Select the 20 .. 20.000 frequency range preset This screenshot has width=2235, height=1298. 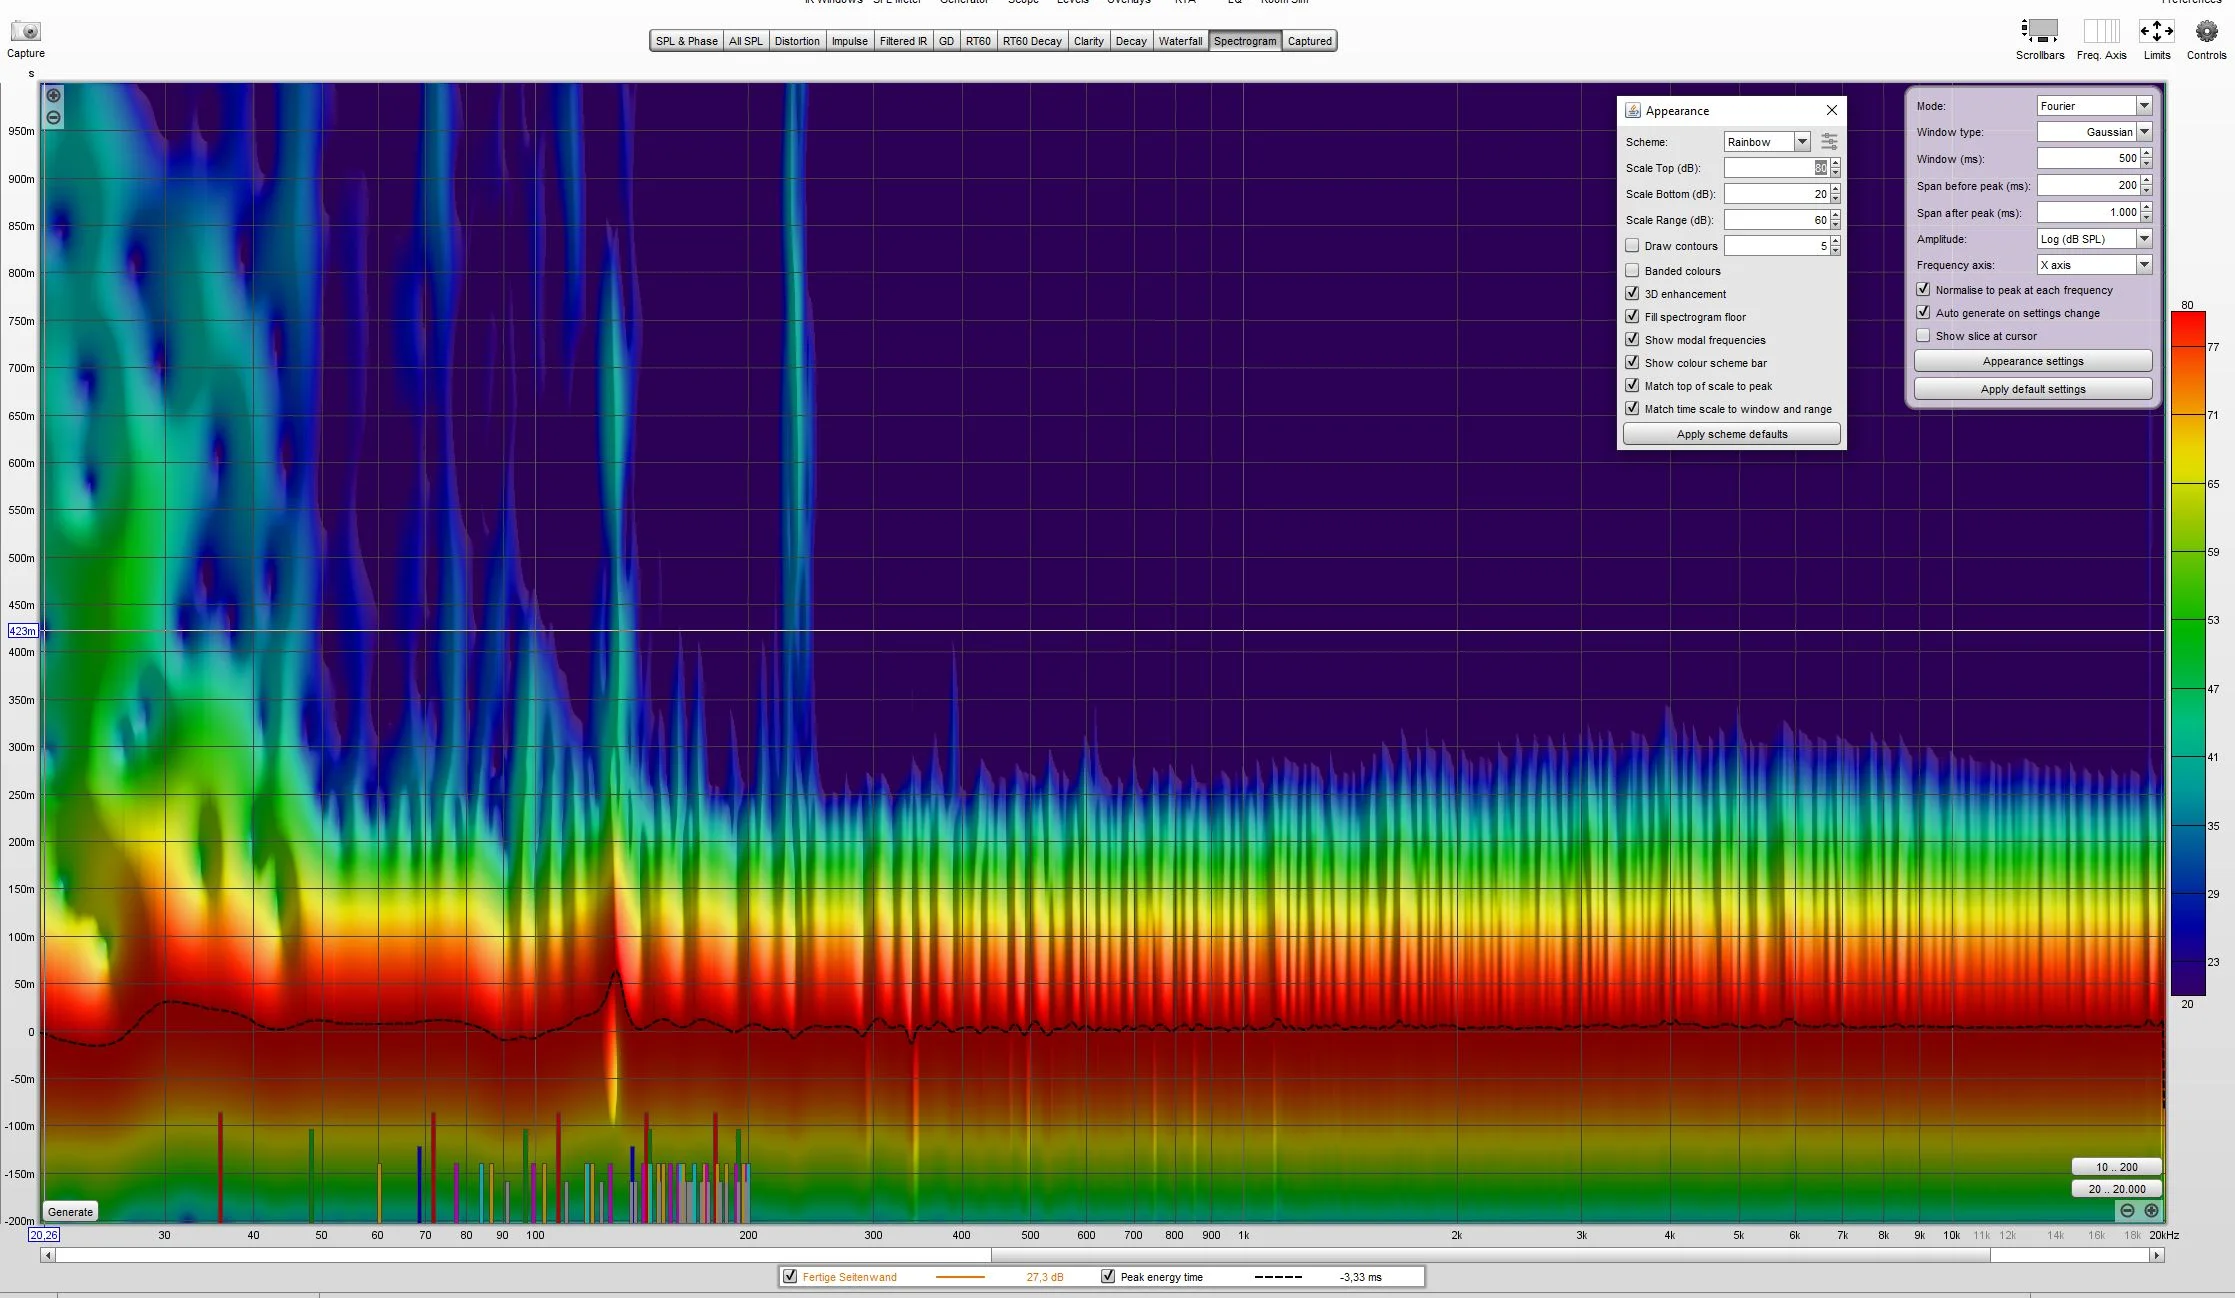2116,1189
